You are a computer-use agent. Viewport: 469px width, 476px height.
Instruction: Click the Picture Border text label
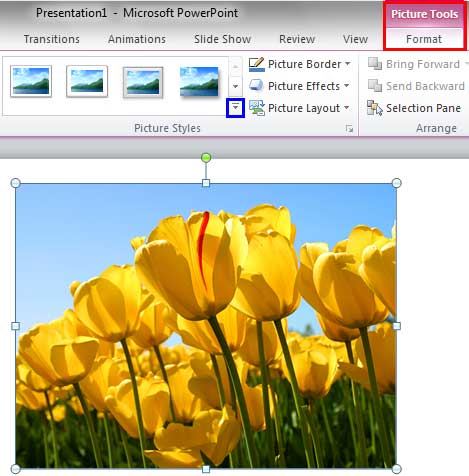[304, 64]
